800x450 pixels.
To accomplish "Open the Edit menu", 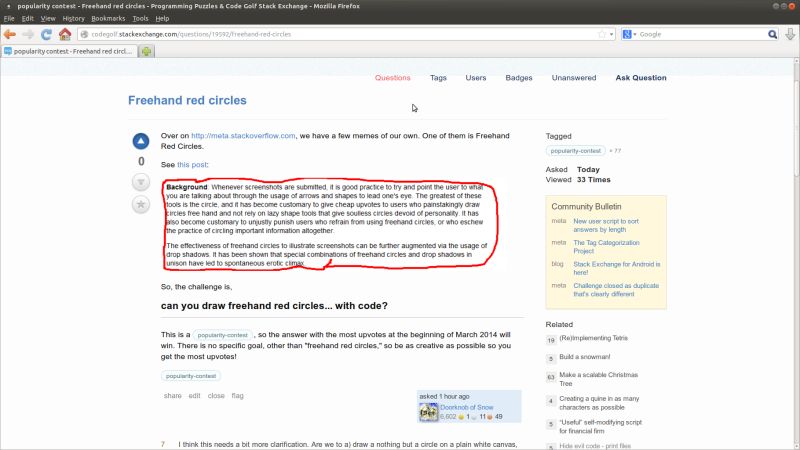I will (28, 18).
